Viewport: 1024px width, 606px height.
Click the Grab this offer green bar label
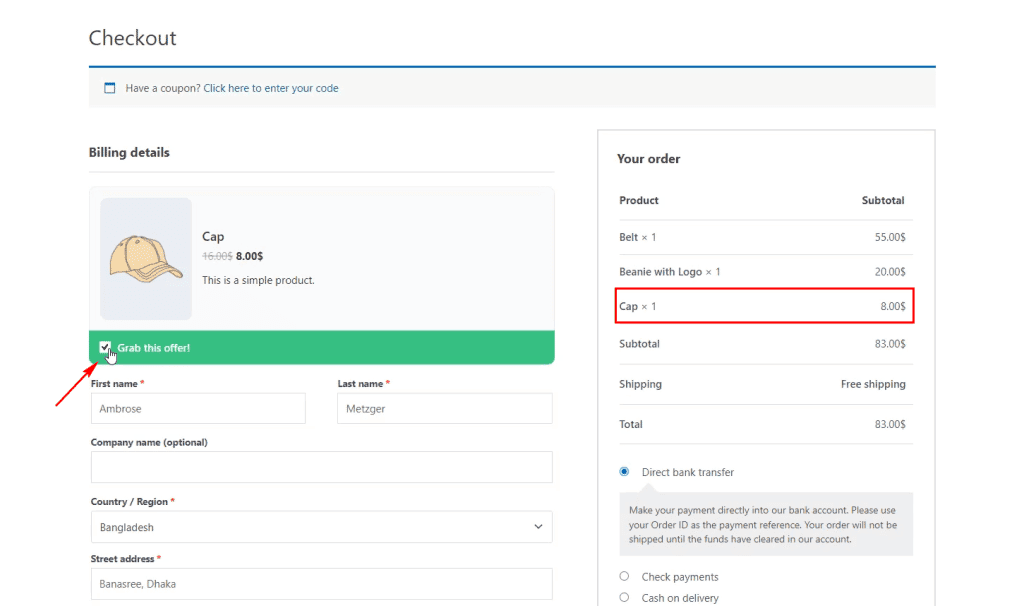point(154,348)
